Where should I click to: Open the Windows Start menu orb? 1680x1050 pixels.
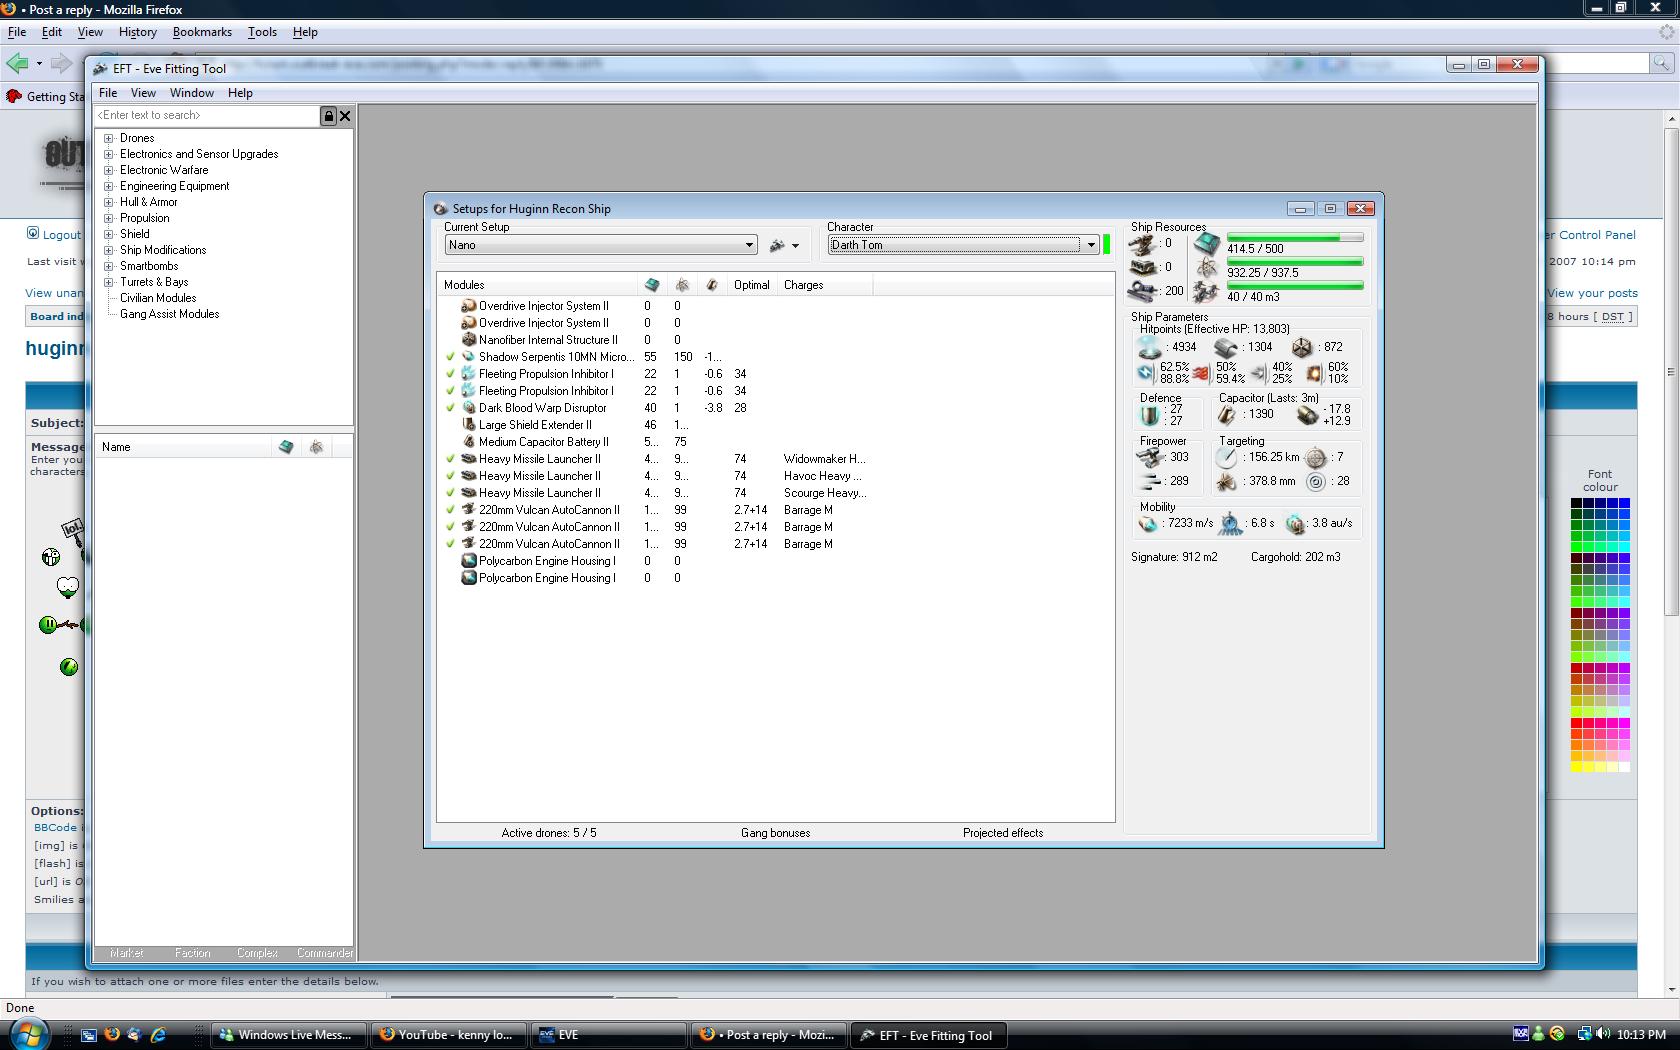click(x=29, y=1033)
